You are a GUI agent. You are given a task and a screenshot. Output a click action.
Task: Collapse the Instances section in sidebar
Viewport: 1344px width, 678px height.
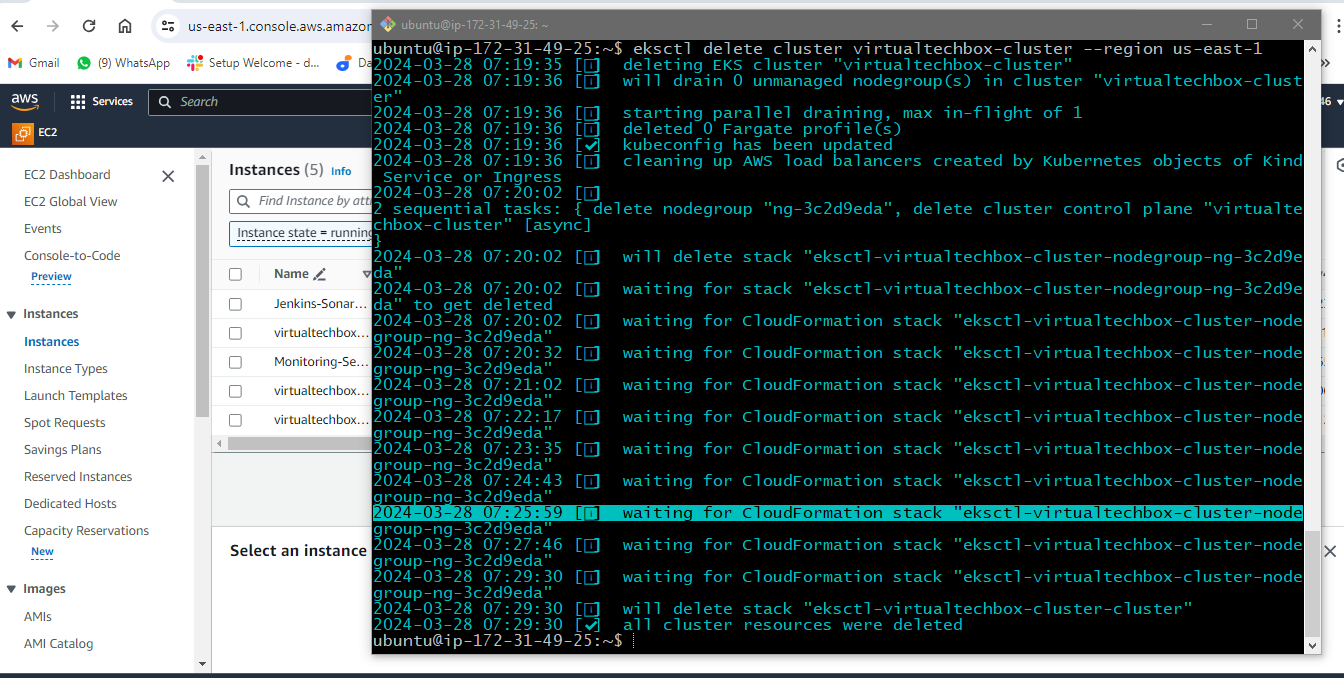tap(12, 314)
